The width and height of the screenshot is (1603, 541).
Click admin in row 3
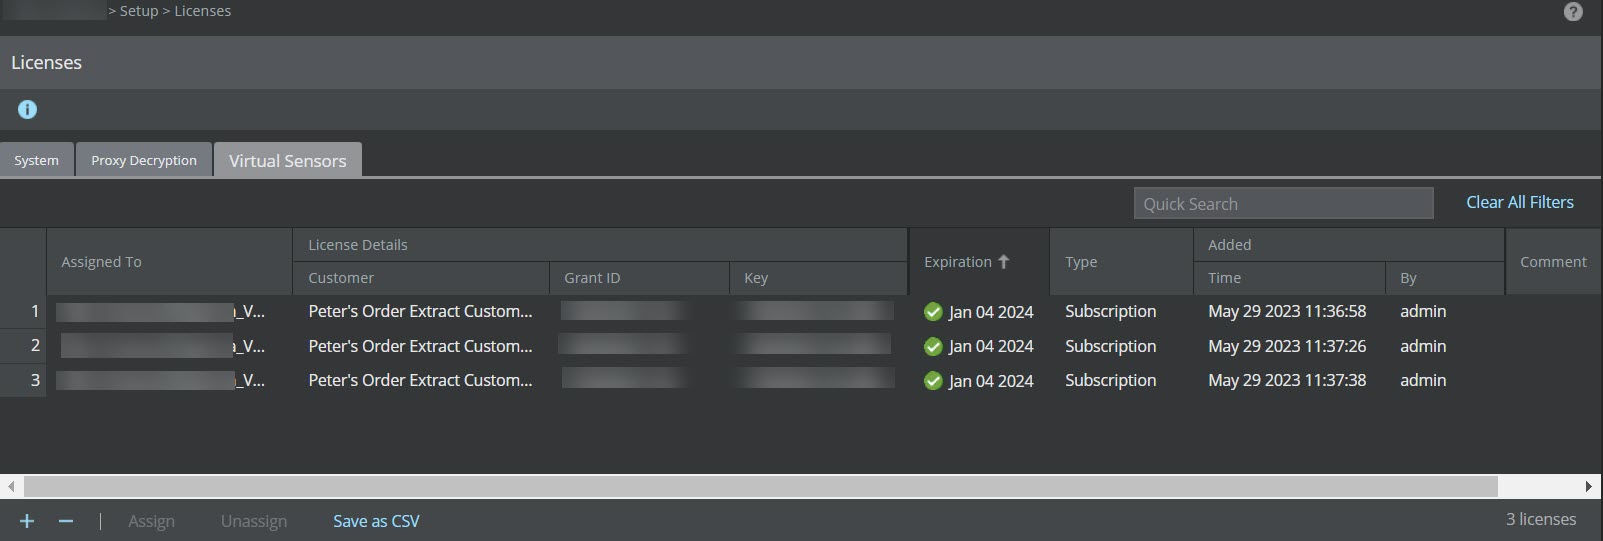[x=1423, y=380]
